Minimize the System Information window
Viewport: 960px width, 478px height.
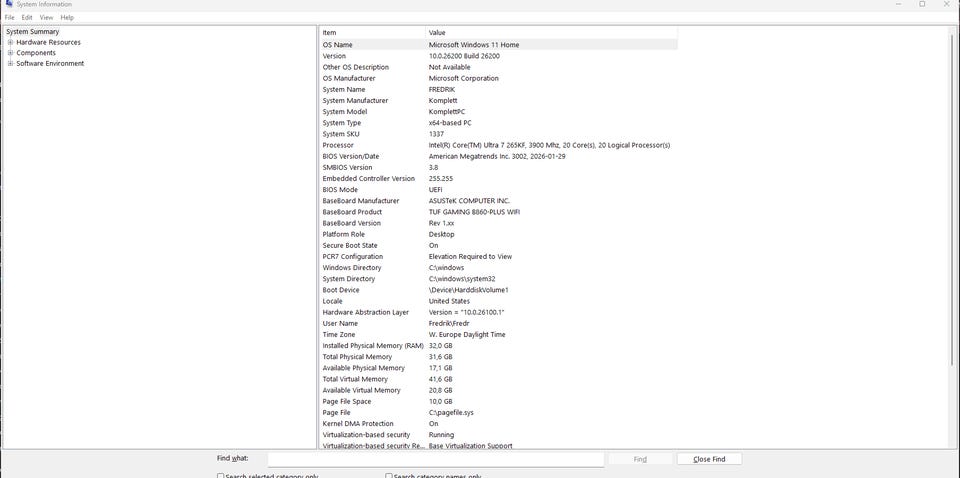click(x=899, y=4)
